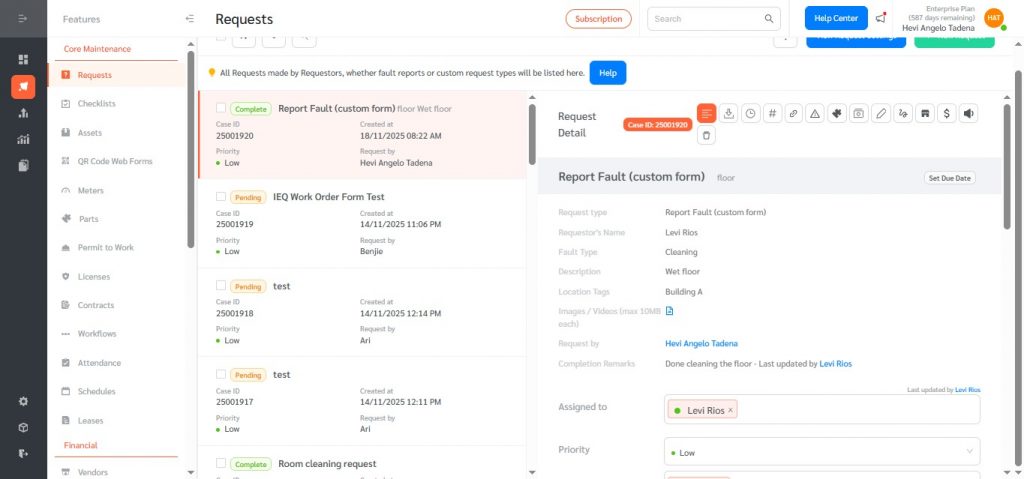Tick the checkbox for Report Fault request
The width and height of the screenshot is (1024, 479).
coord(221,108)
